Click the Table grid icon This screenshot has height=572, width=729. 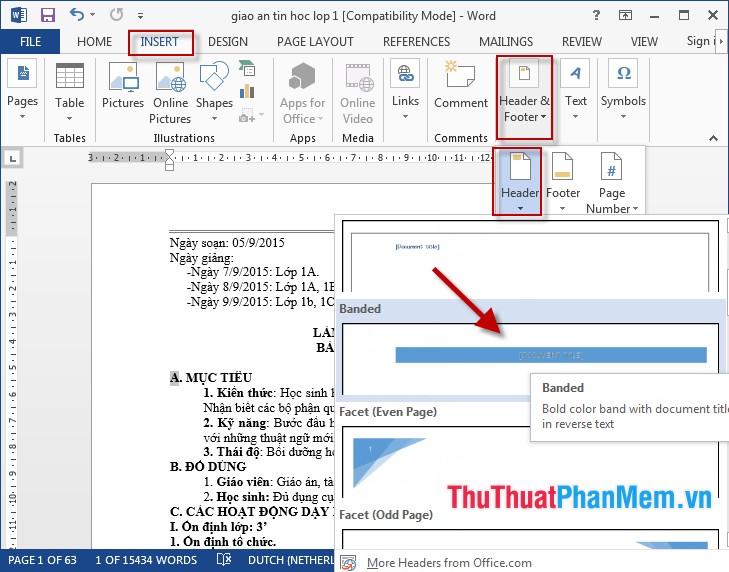[x=70, y=75]
